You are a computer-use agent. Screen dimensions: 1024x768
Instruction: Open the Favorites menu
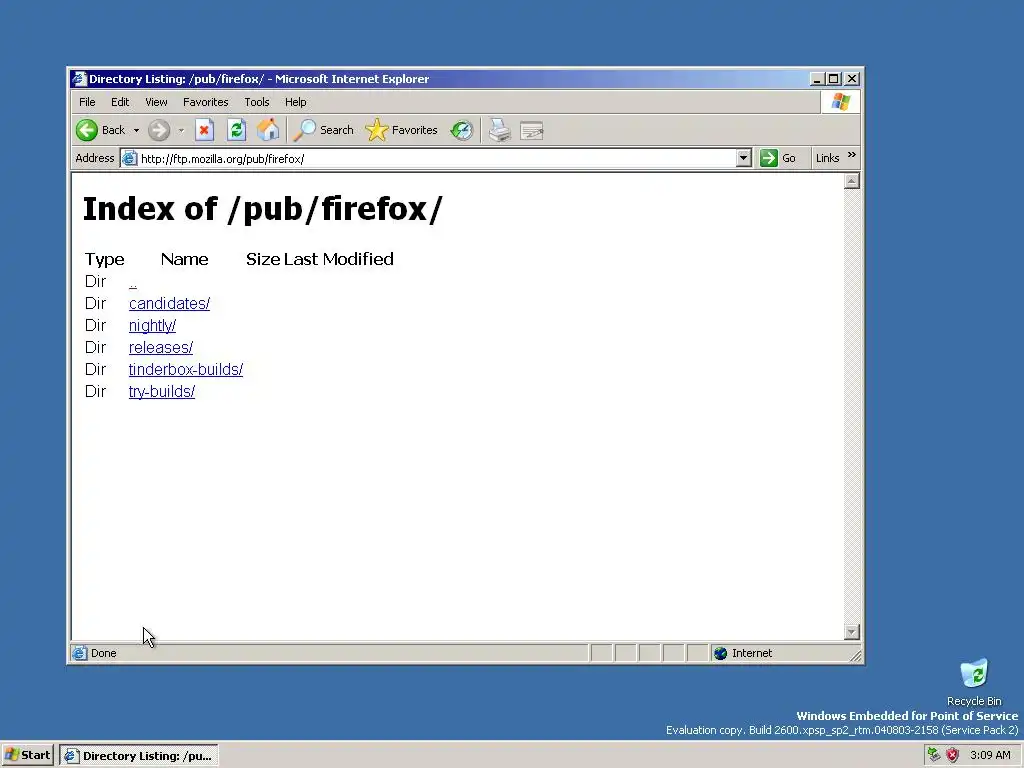coord(206,102)
